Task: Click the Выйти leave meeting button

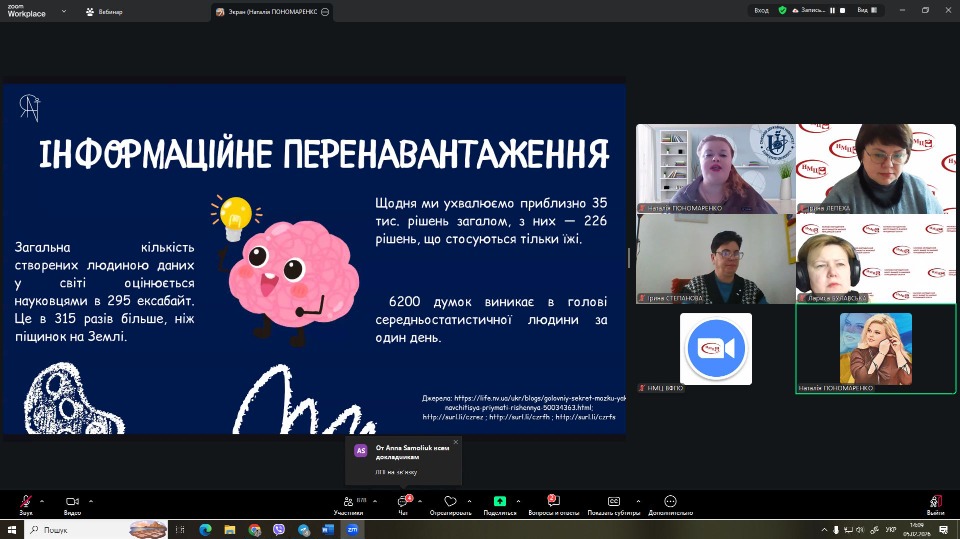Action: [935, 502]
